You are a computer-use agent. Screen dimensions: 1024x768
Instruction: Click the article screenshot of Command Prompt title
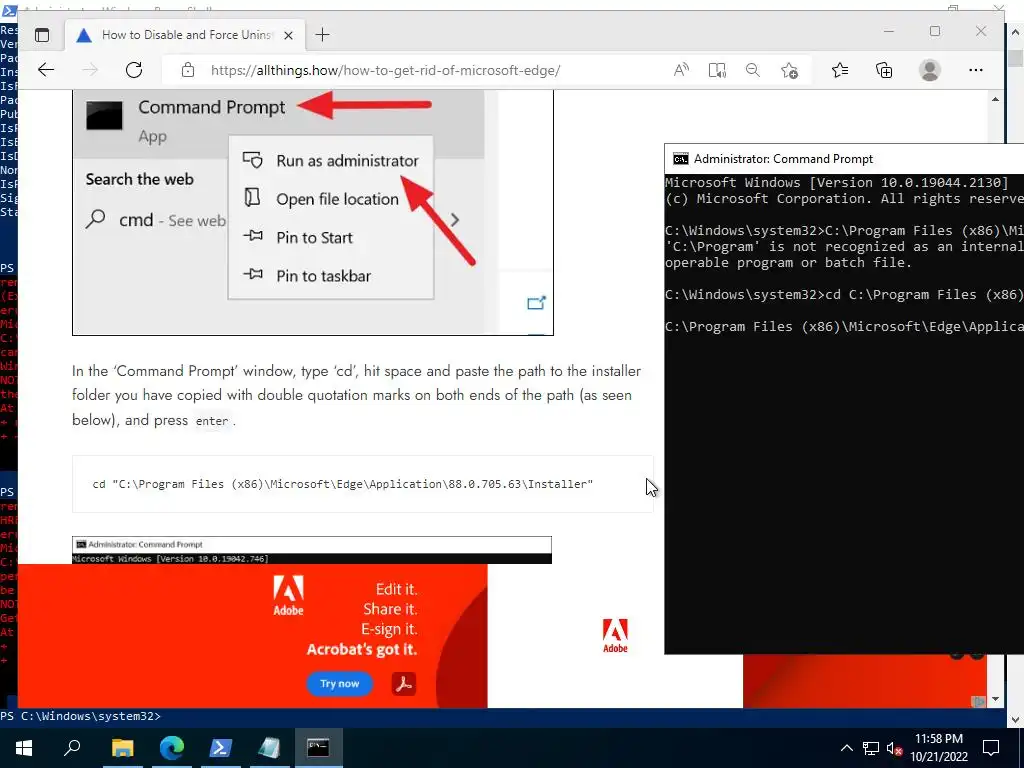click(x=312, y=550)
